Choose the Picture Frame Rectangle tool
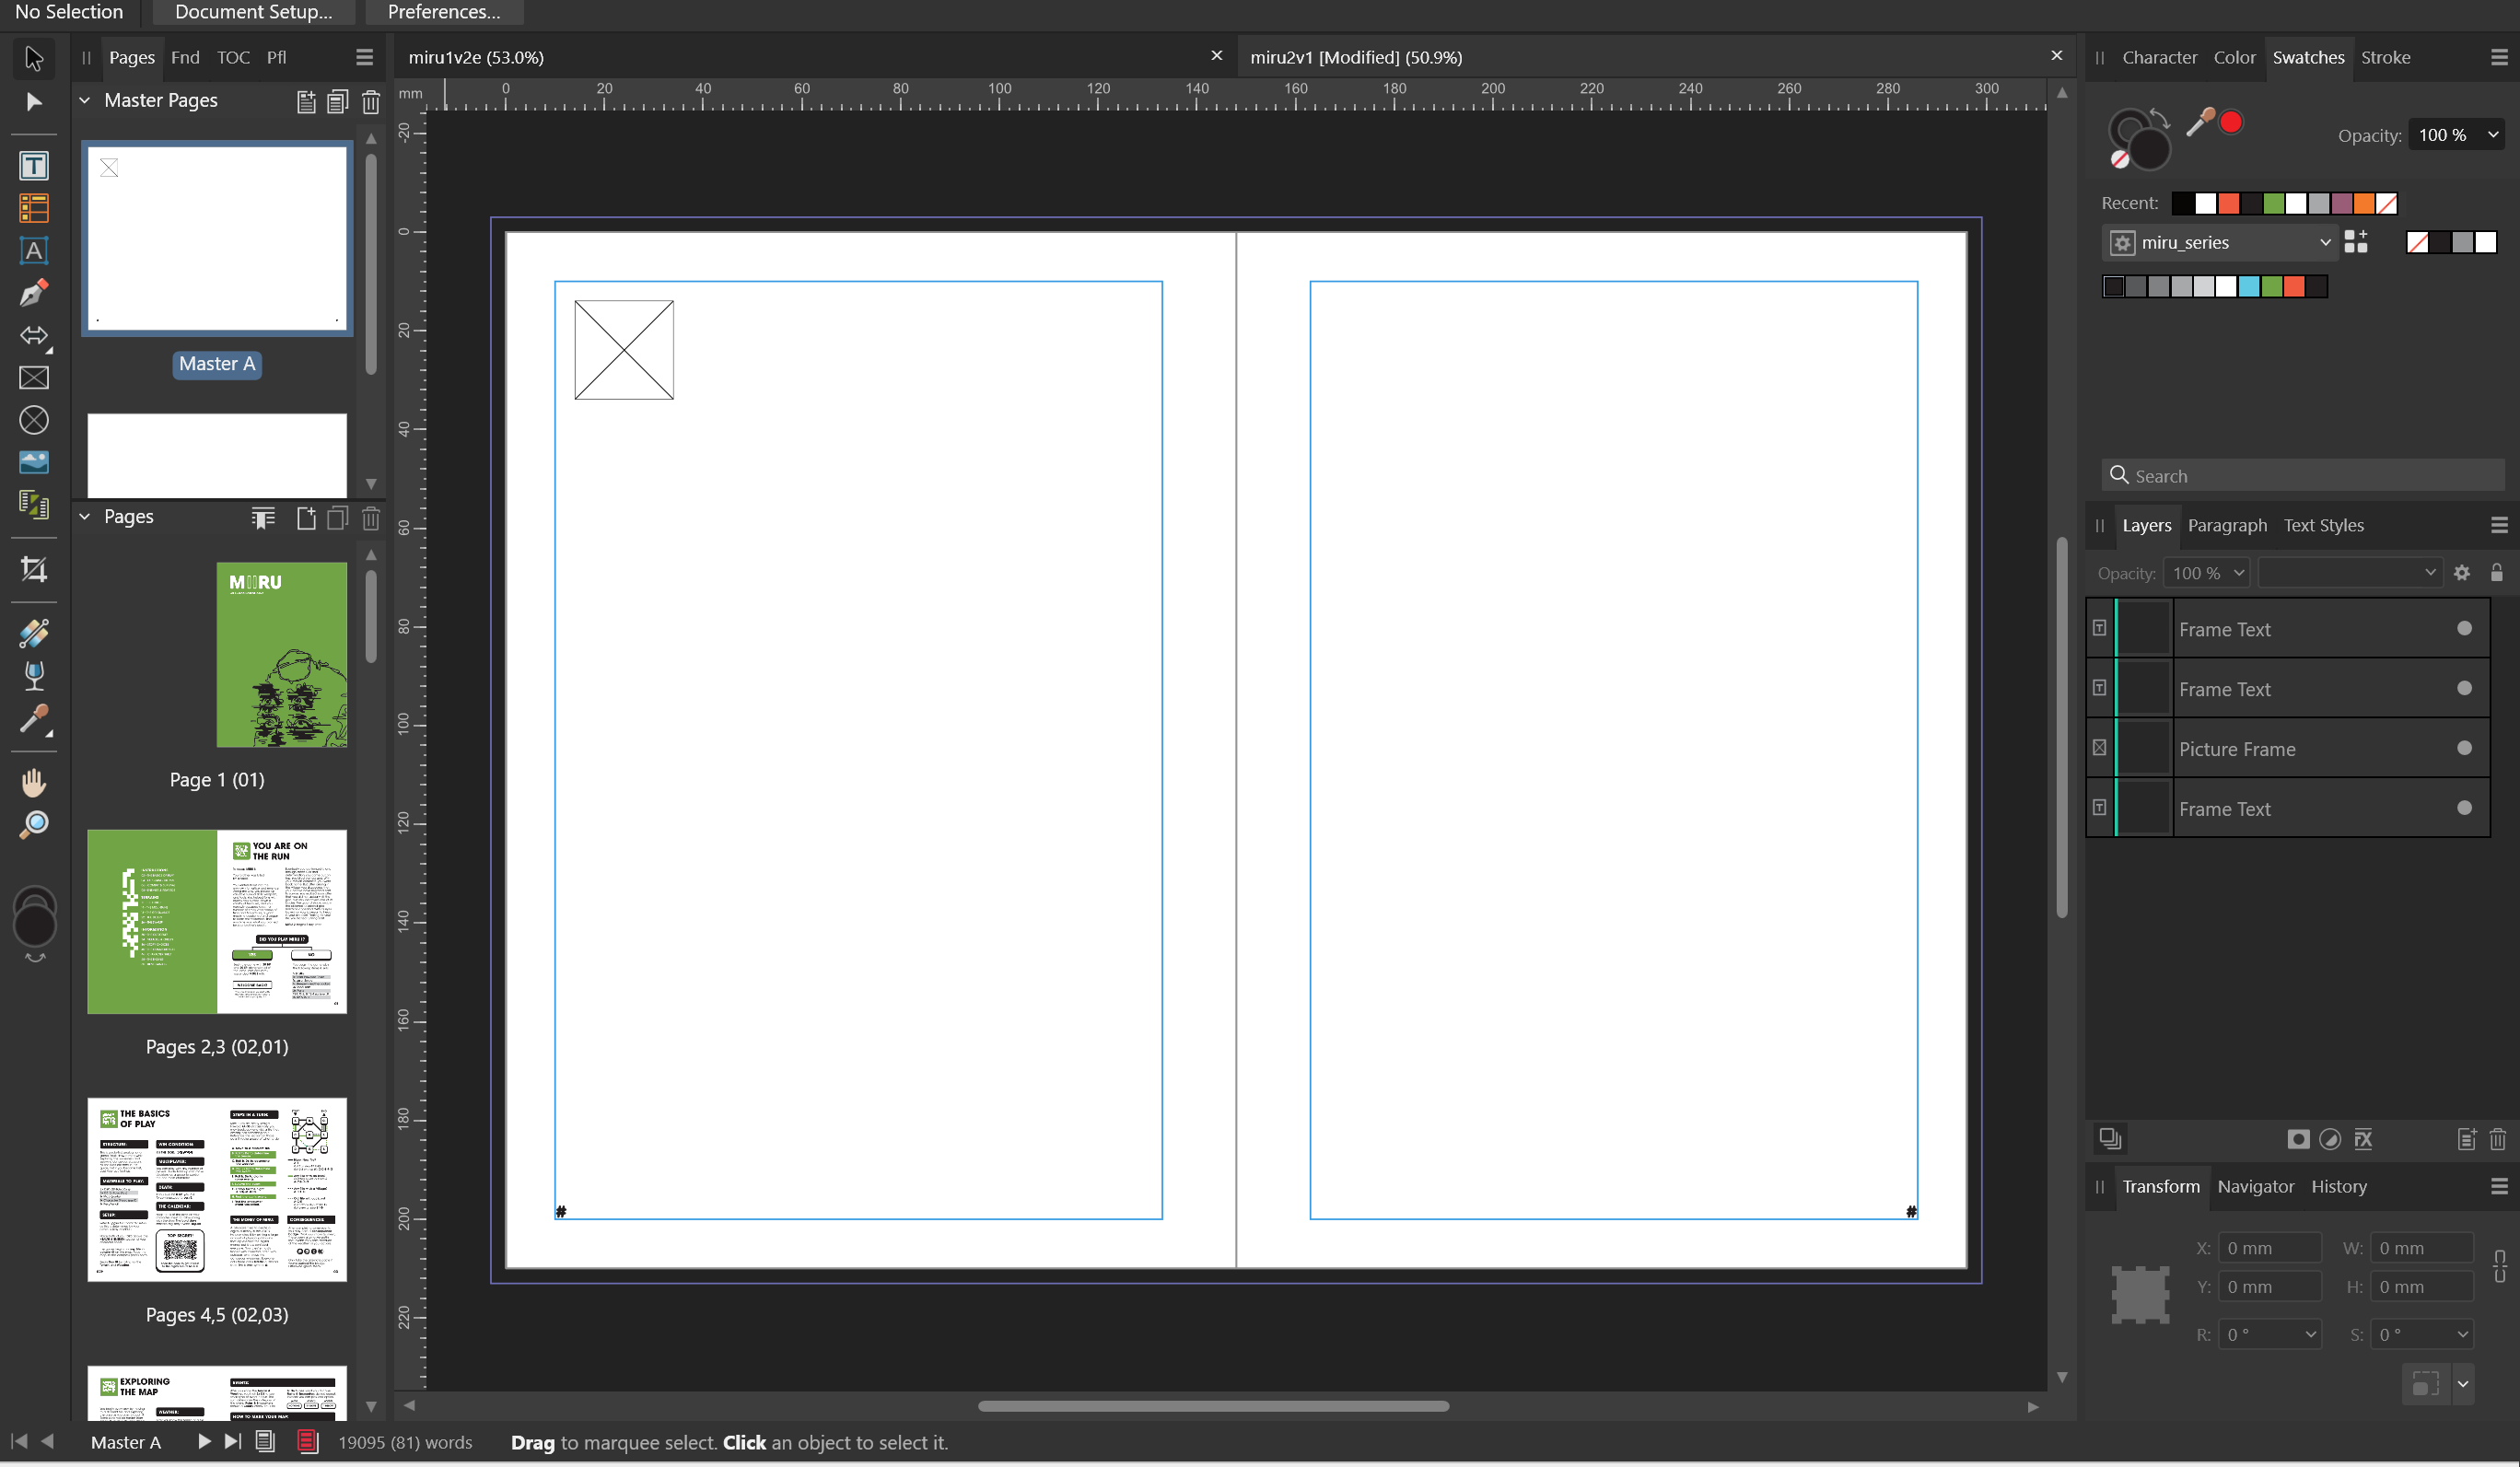This screenshot has height=1467, width=2520. [34, 378]
